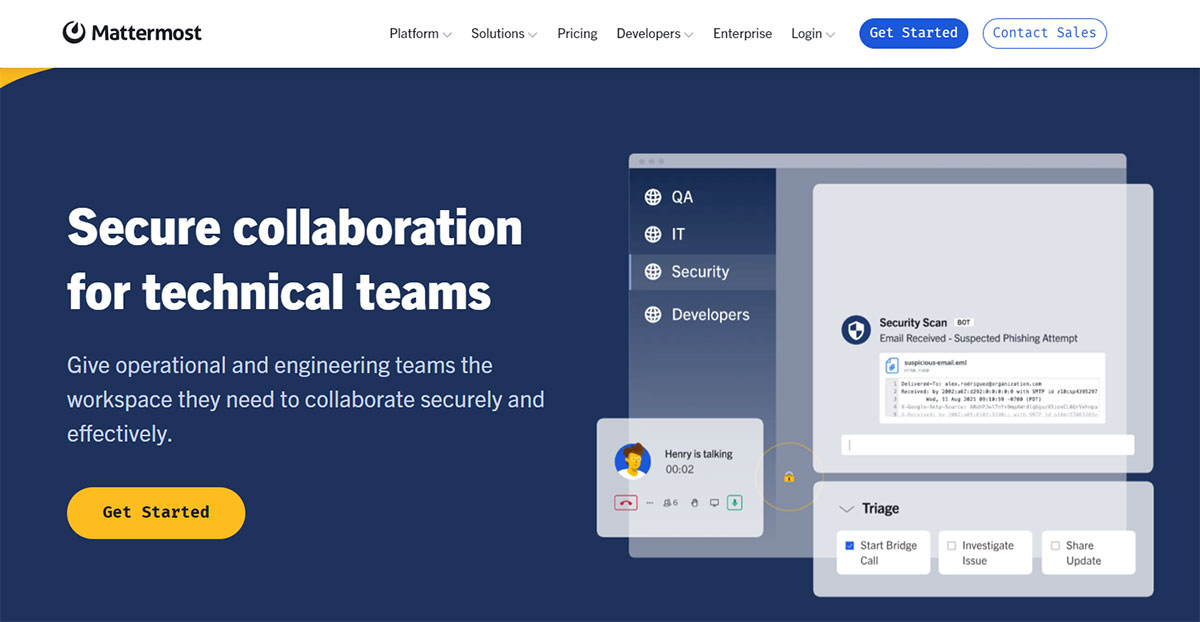This screenshot has height=622, width=1200.
Task: Check the Investigate Issue checkbox
Action: point(952,546)
